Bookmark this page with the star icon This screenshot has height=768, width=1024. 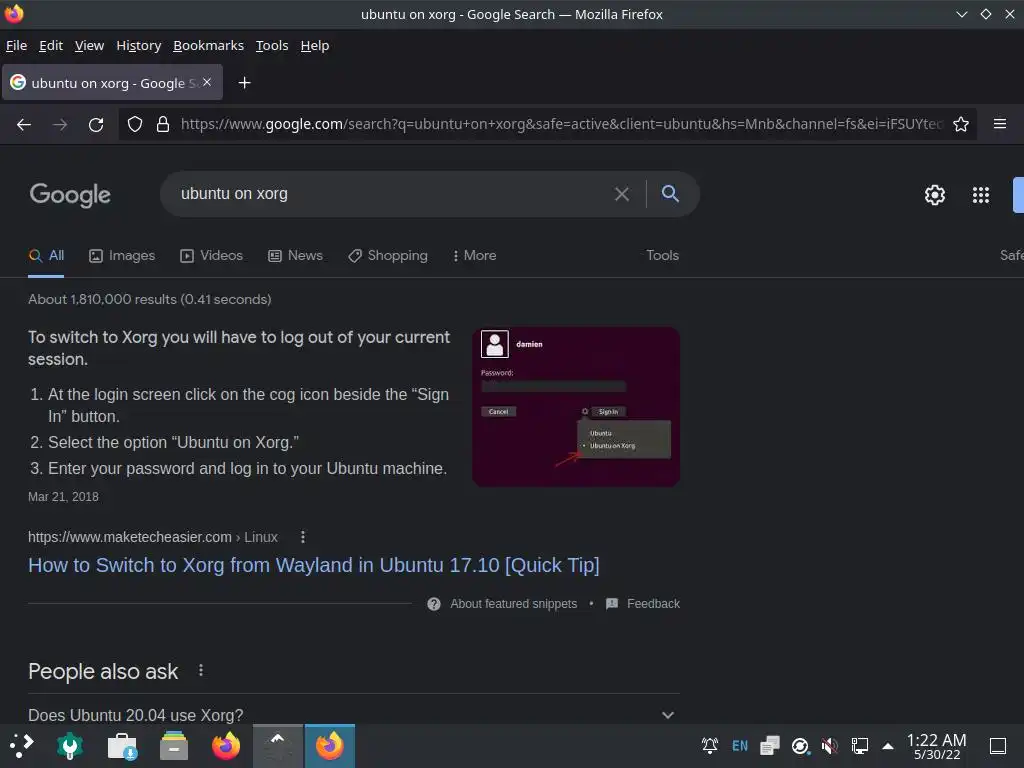point(961,124)
